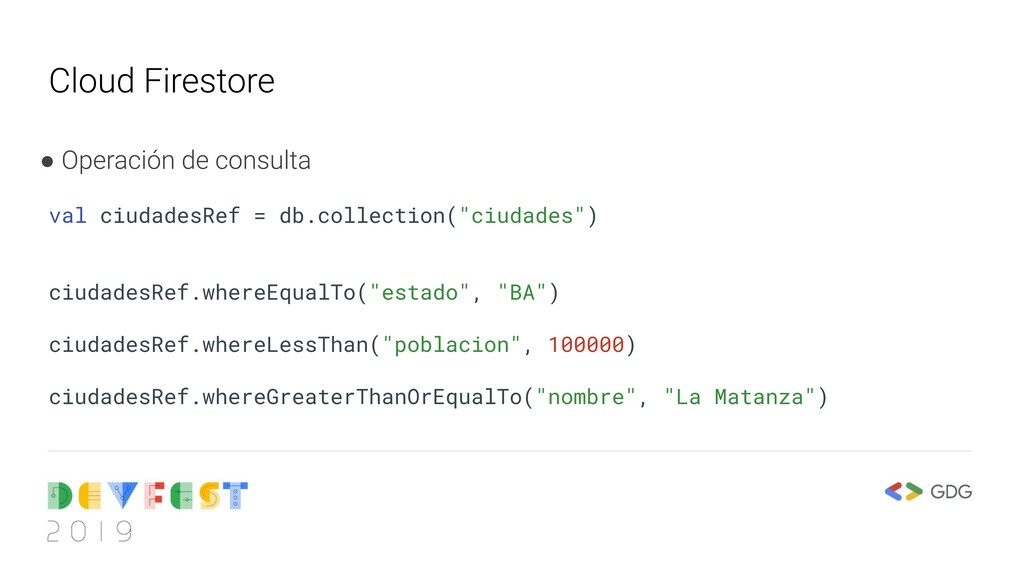Screen dimensions: 1024x576
Task: Click the yellow letter S in the DevFest logo
Action: (x=209, y=496)
